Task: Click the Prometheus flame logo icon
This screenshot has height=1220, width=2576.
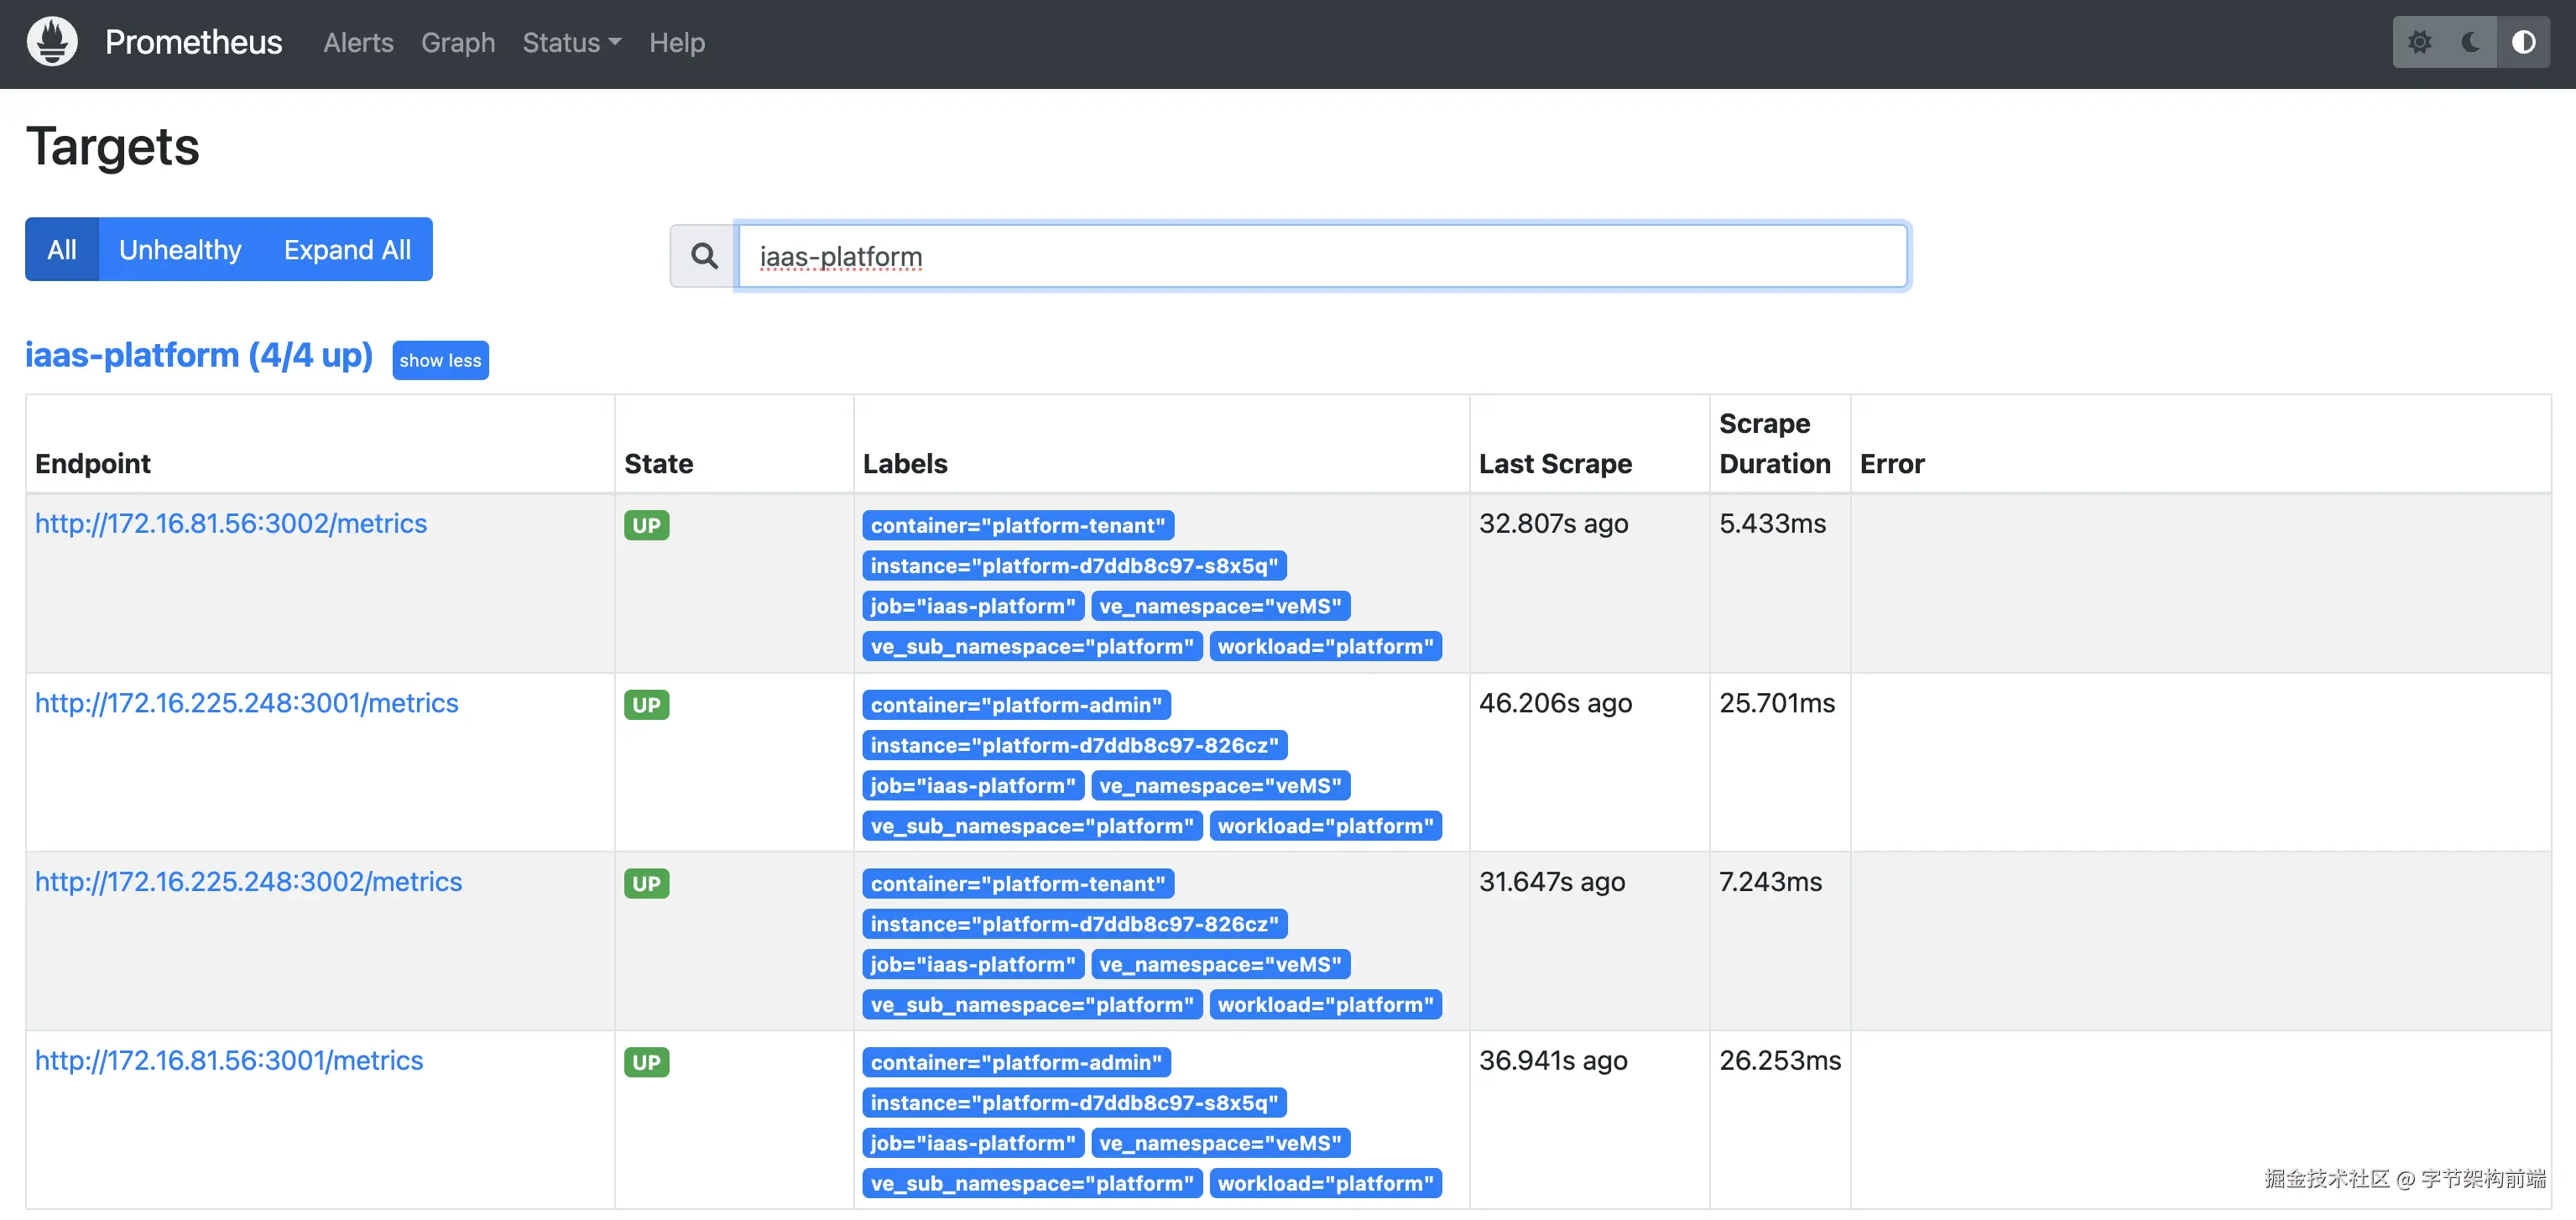Action: point(52,42)
